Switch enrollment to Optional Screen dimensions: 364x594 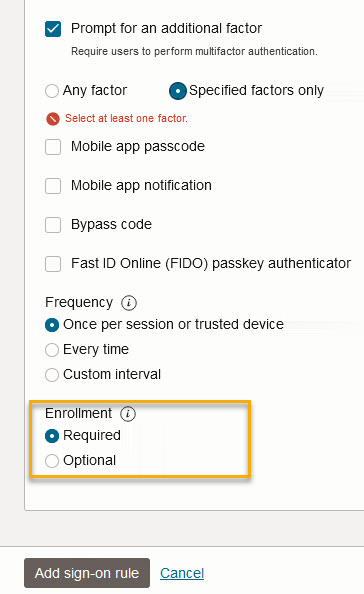[x=52, y=461]
